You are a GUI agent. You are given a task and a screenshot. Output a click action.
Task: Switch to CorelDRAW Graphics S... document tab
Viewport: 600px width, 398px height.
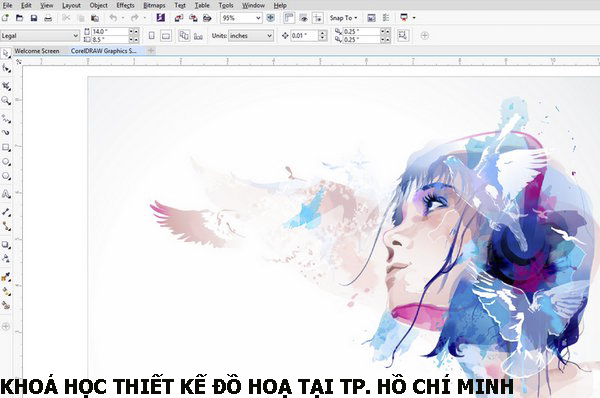tap(103, 51)
